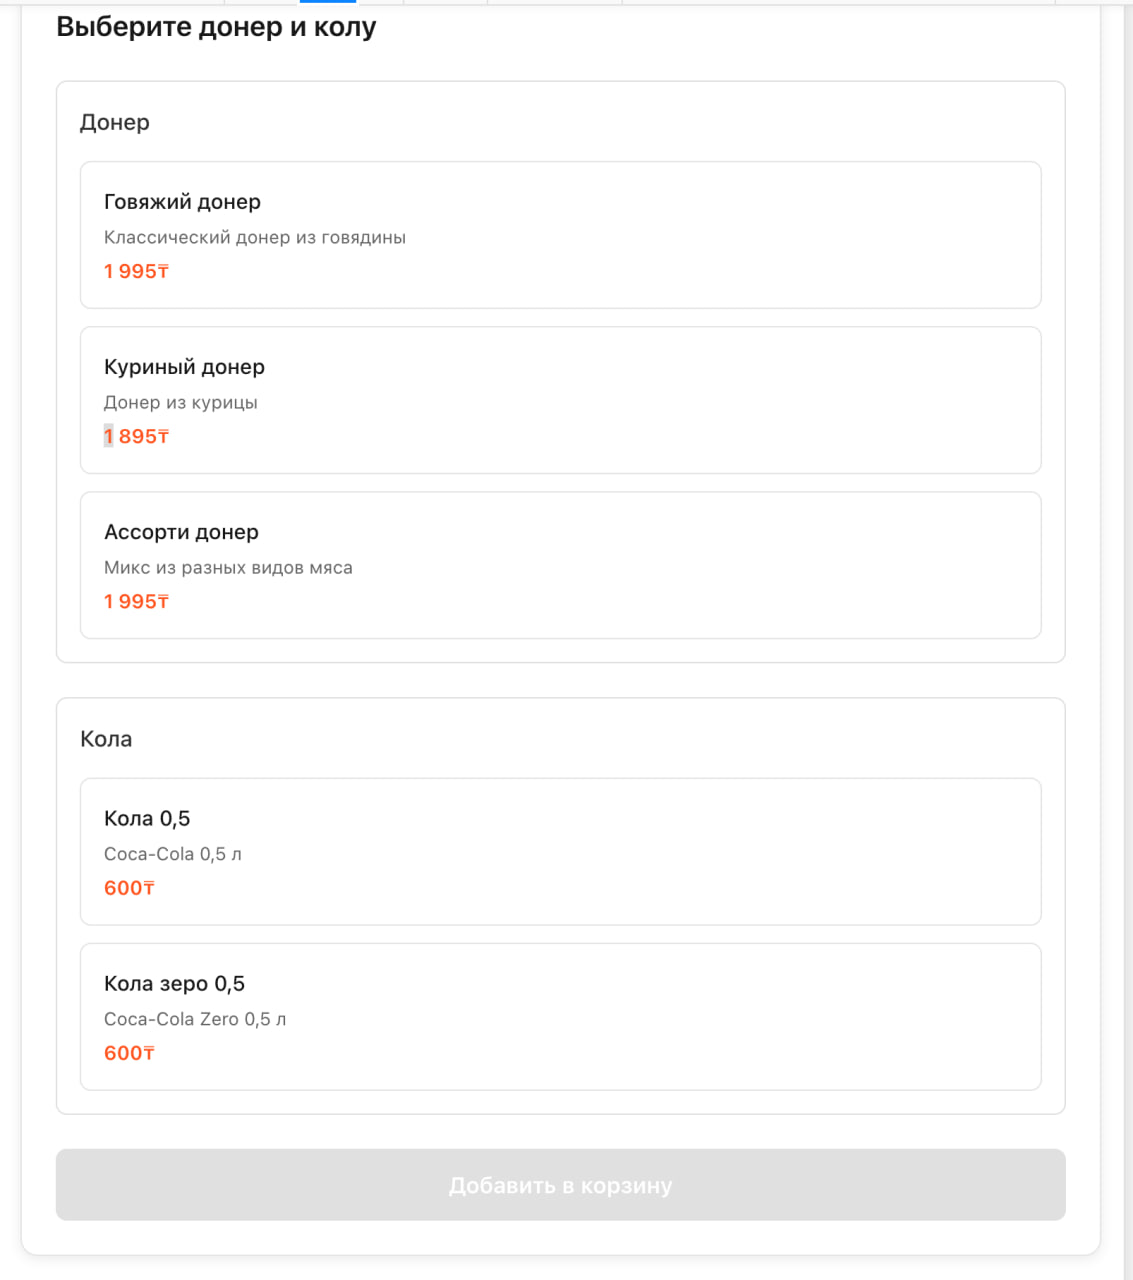Click the Классический донер из говядины description
The height and width of the screenshot is (1280, 1133).
tap(255, 238)
